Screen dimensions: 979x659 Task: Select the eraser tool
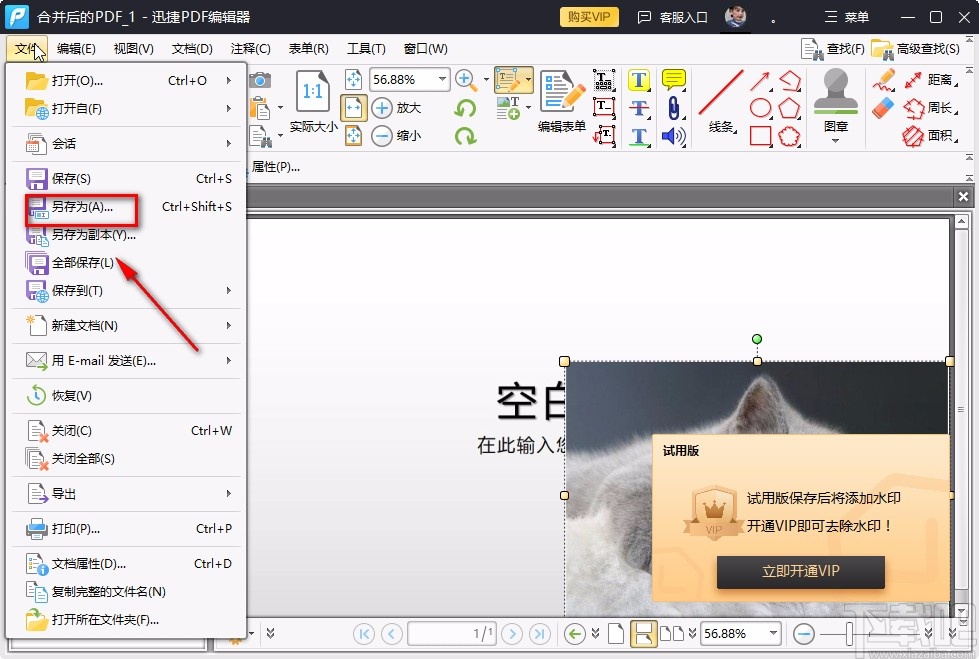(883, 108)
